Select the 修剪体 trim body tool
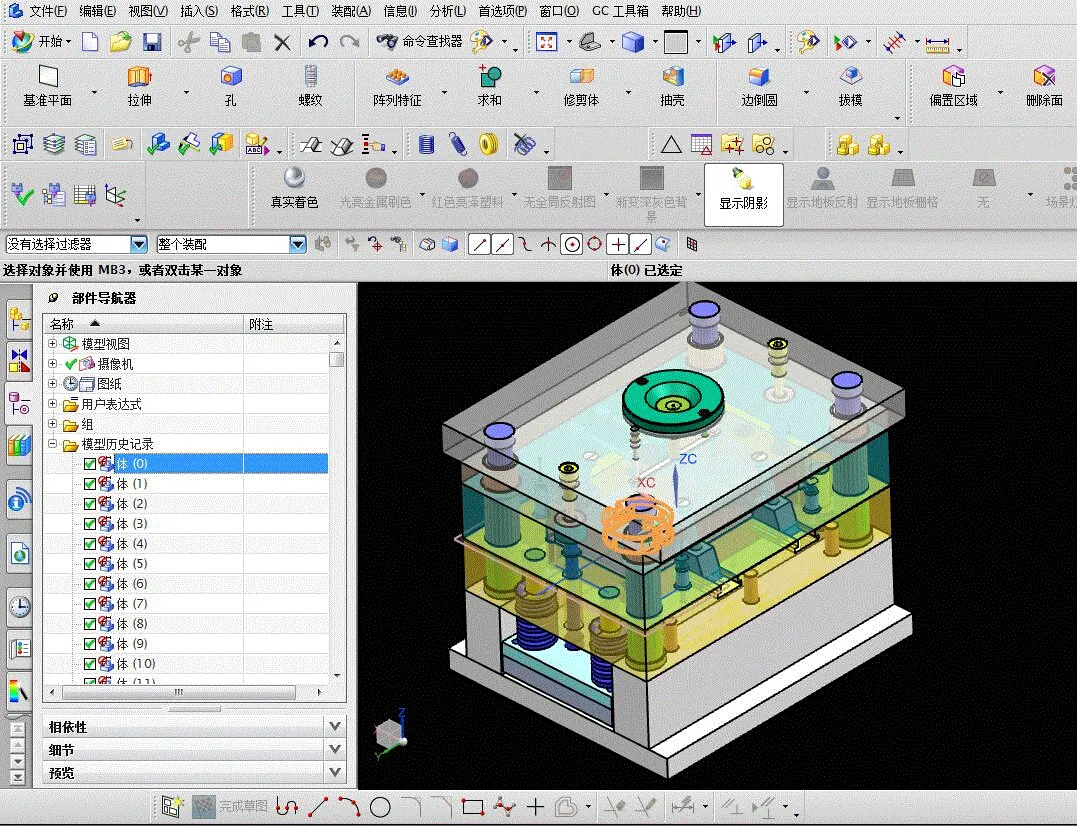This screenshot has height=826, width=1077. (581, 87)
